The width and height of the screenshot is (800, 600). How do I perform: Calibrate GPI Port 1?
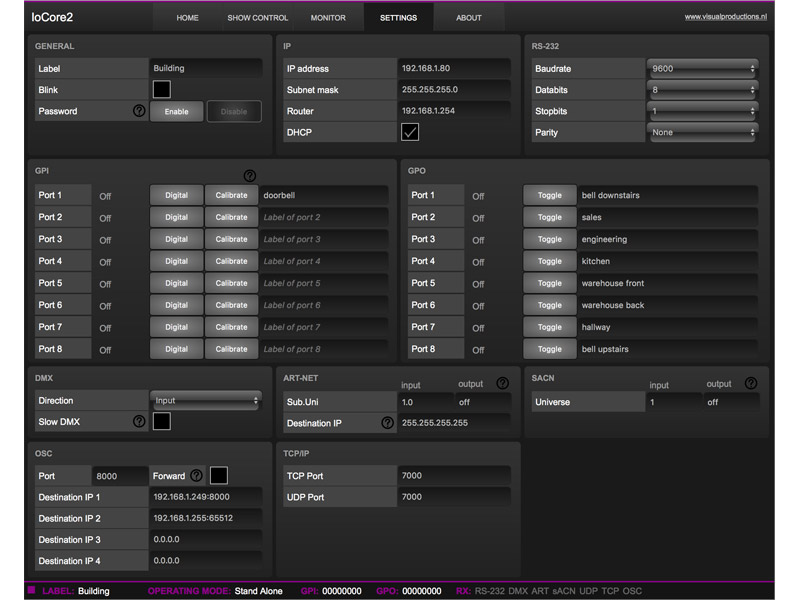click(232, 195)
